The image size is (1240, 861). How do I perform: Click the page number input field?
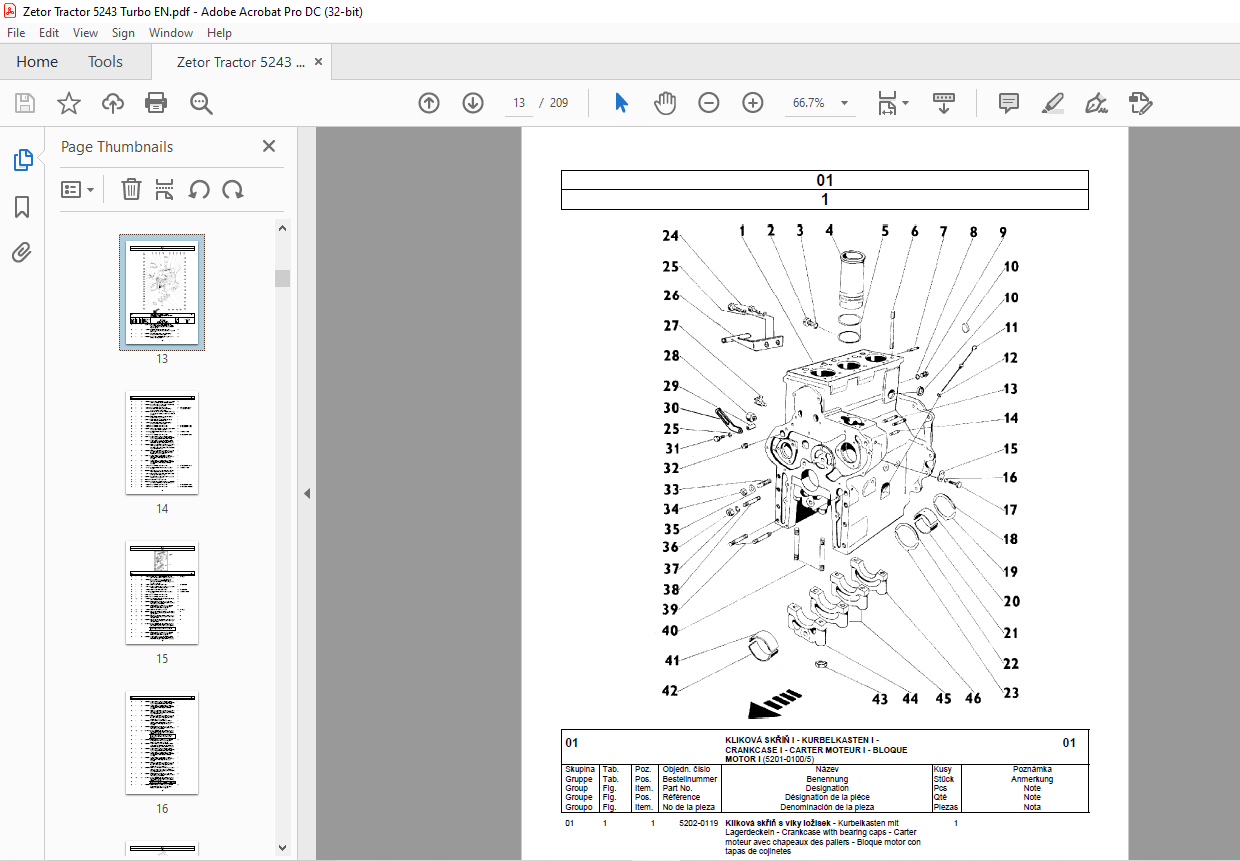tap(519, 103)
